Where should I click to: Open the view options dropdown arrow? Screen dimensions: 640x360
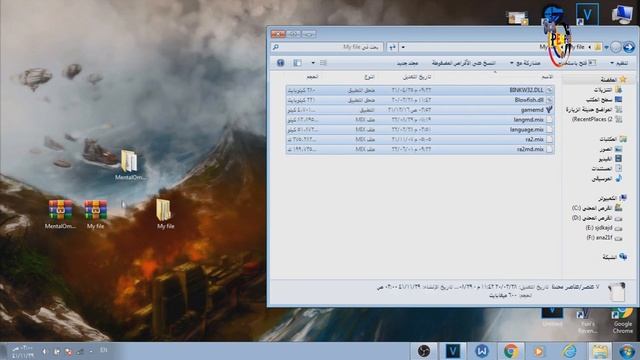313,63
